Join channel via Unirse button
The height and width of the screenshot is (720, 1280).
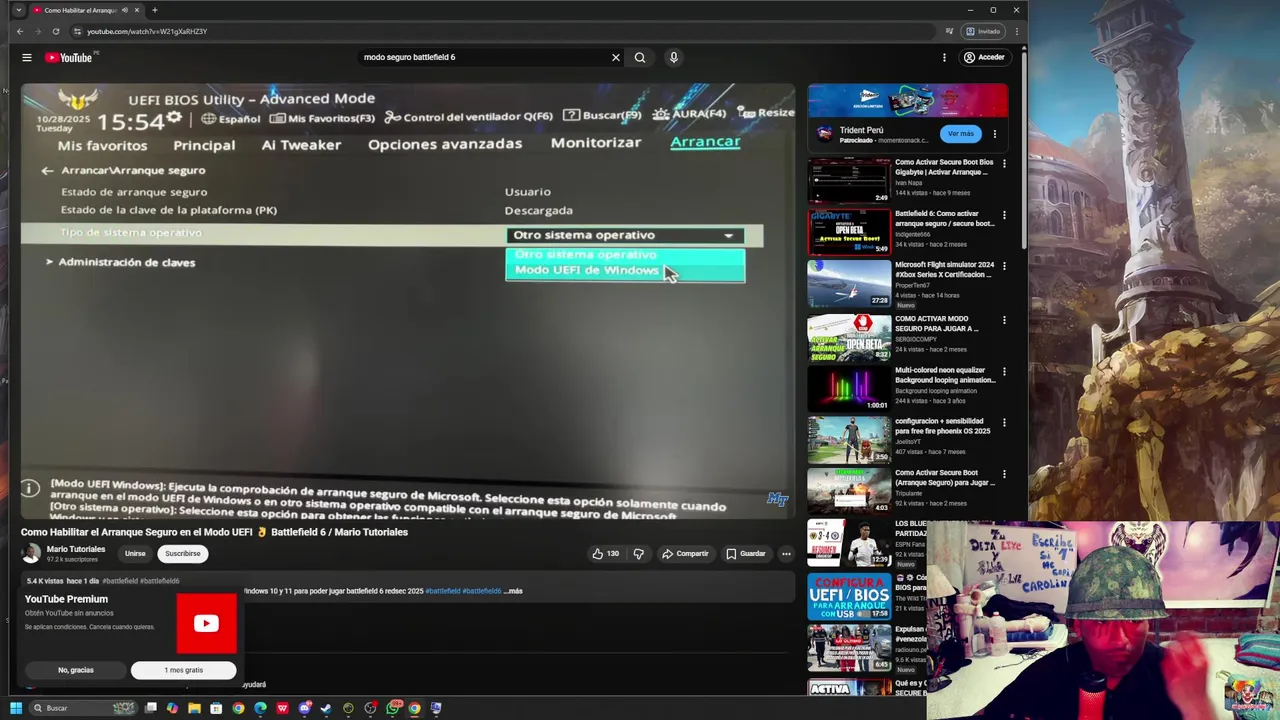[x=135, y=553]
